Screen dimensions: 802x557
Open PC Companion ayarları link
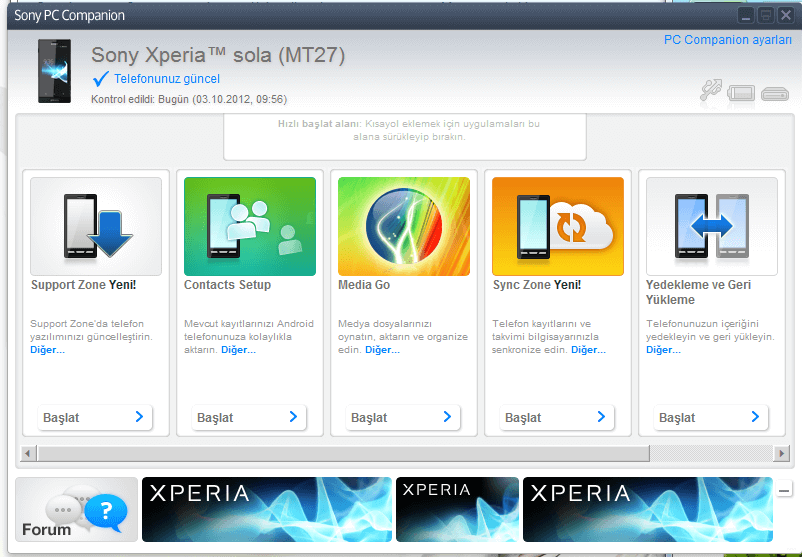coord(727,40)
